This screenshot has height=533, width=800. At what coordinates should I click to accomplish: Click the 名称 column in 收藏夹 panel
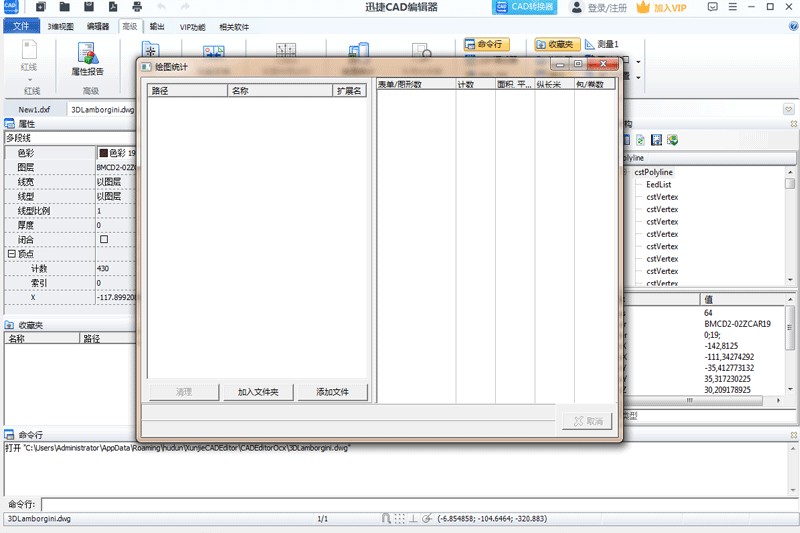tap(42, 338)
